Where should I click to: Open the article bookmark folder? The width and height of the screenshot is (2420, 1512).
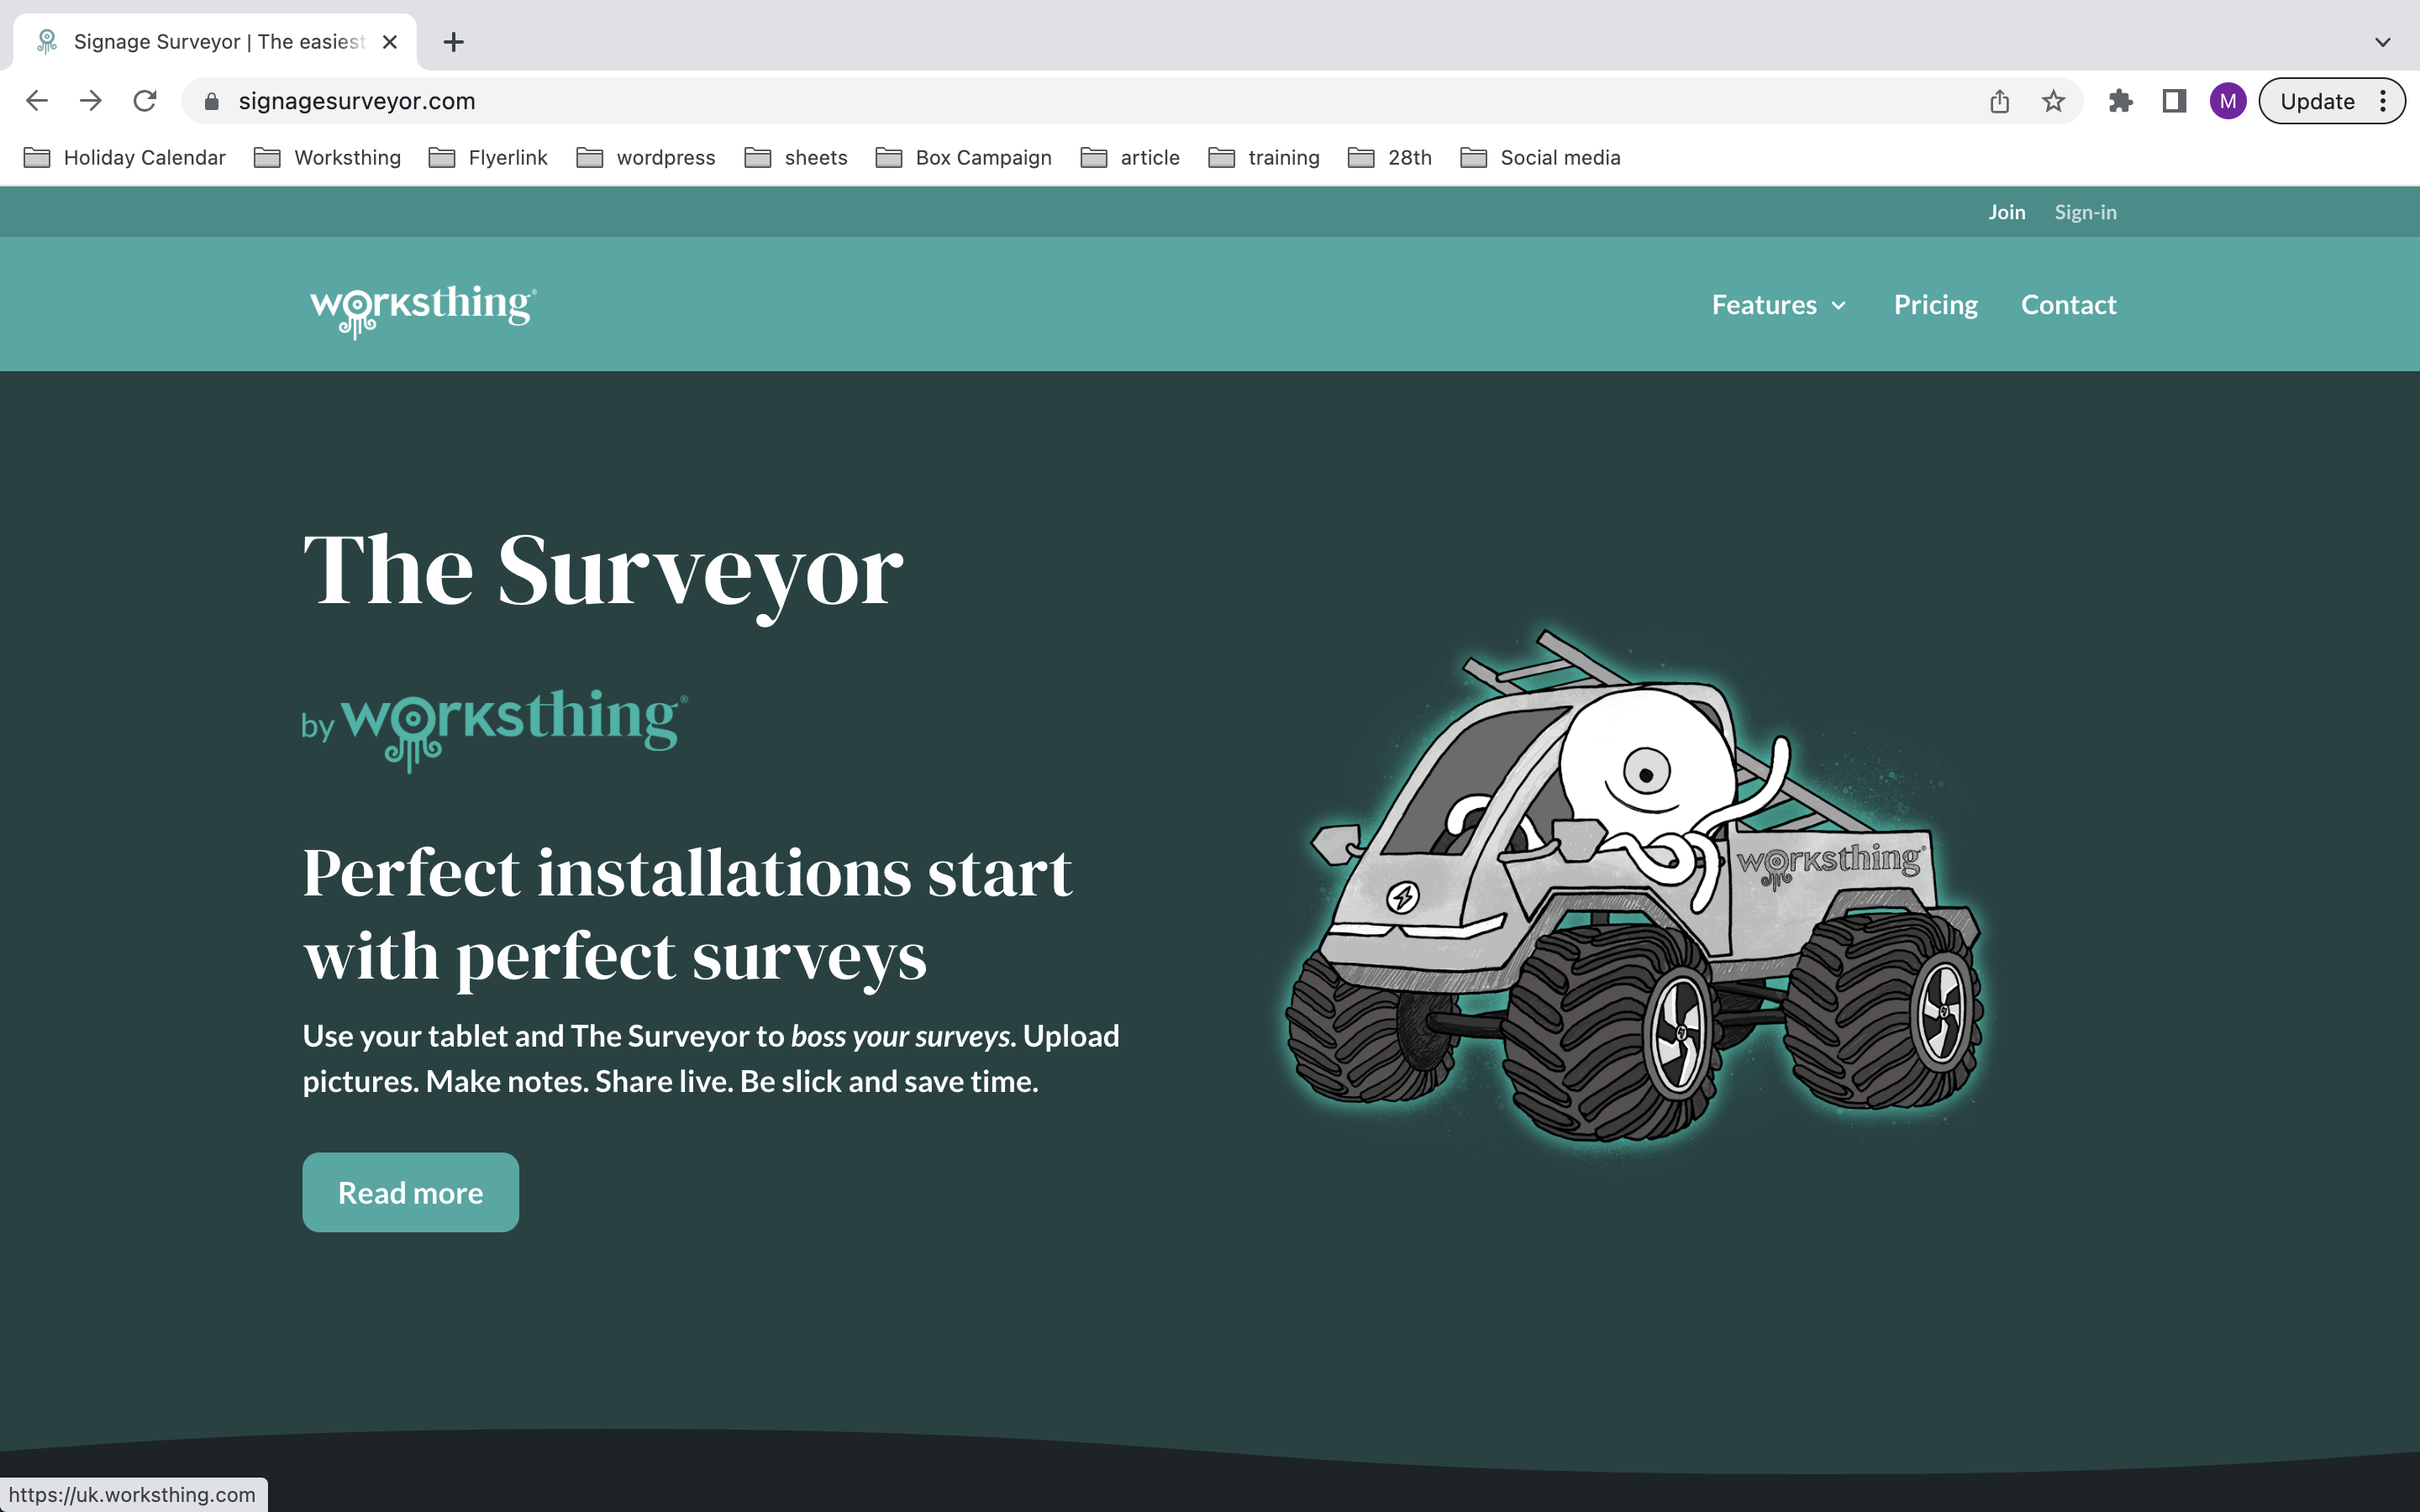(1130, 157)
